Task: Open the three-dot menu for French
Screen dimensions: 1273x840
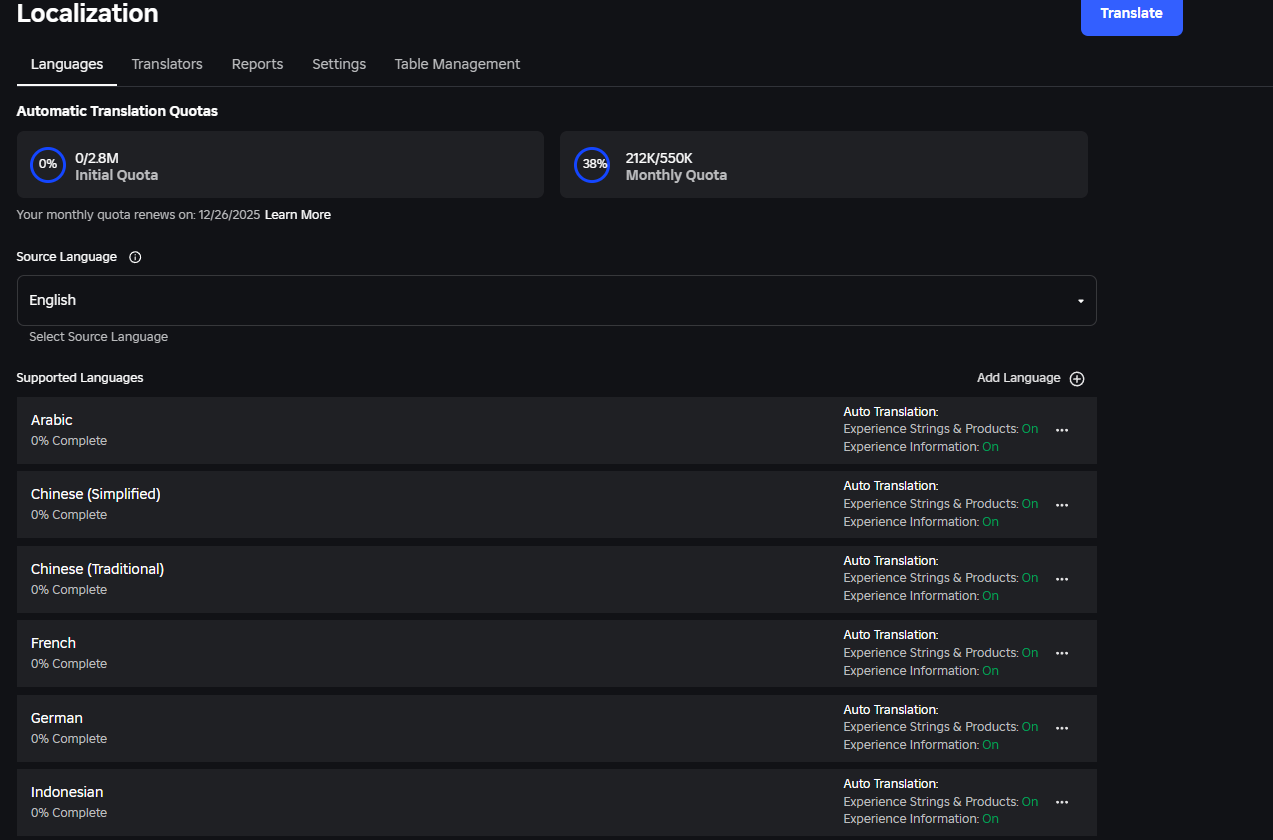Action: pos(1062,654)
